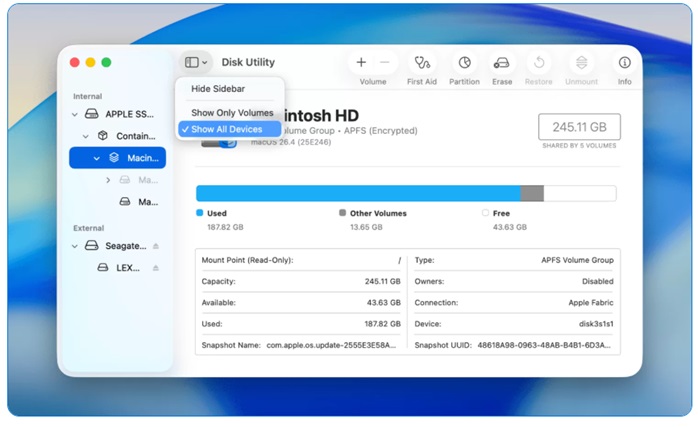This screenshot has width=698, height=427.
Task: Add a volume with the plus button
Action: point(361,62)
